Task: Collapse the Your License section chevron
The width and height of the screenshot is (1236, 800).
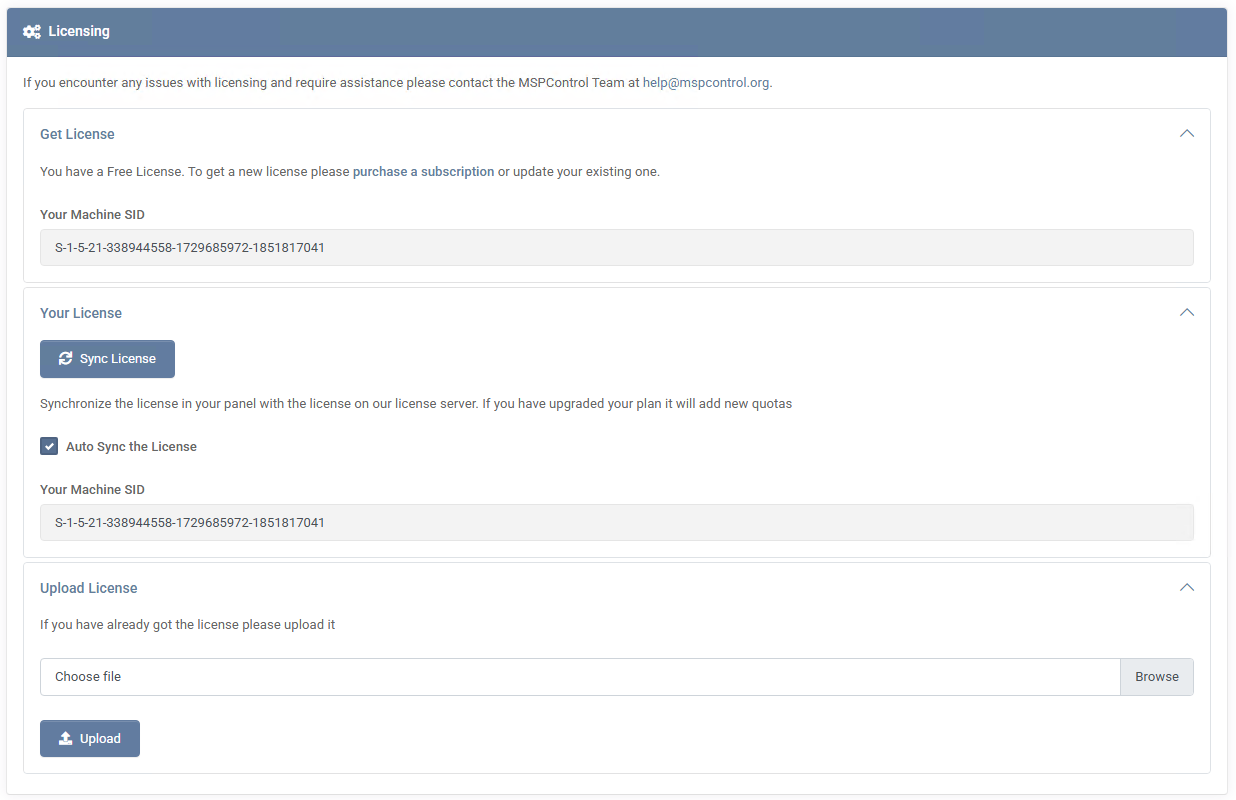Action: point(1186,313)
